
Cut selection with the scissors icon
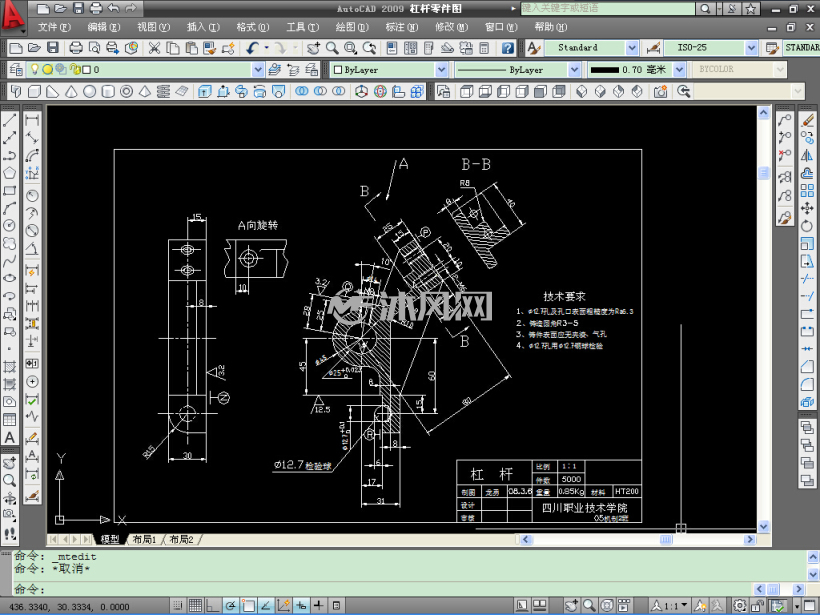154,48
